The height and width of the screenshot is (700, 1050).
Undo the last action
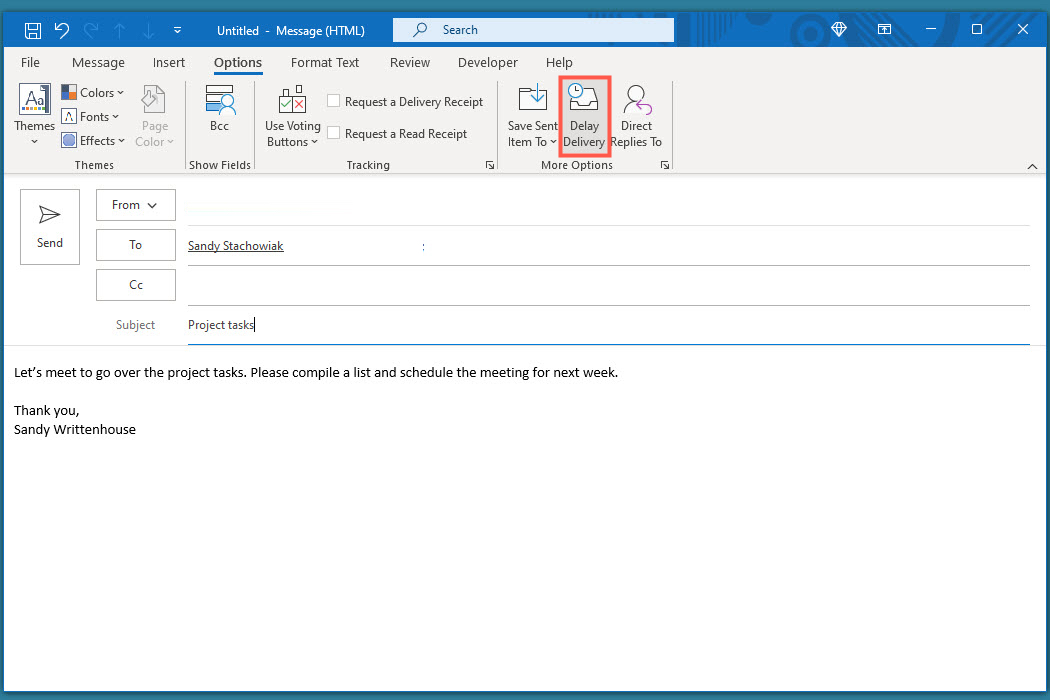[61, 30]
